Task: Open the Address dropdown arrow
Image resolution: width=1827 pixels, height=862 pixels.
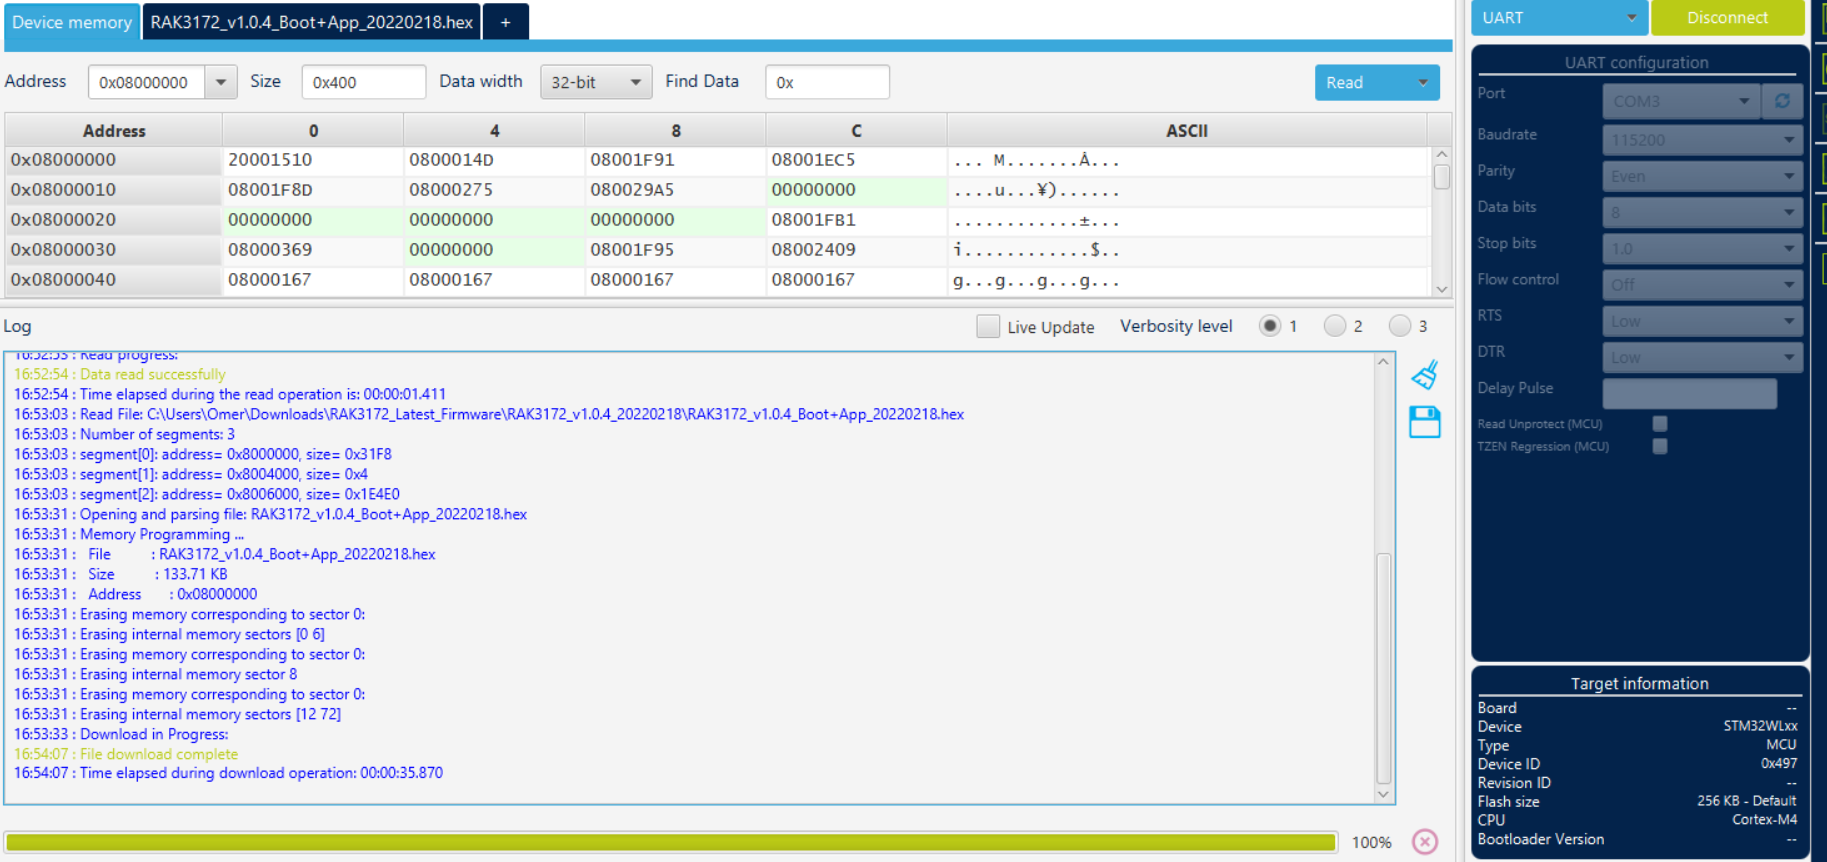Action: [x=220, y=82]
